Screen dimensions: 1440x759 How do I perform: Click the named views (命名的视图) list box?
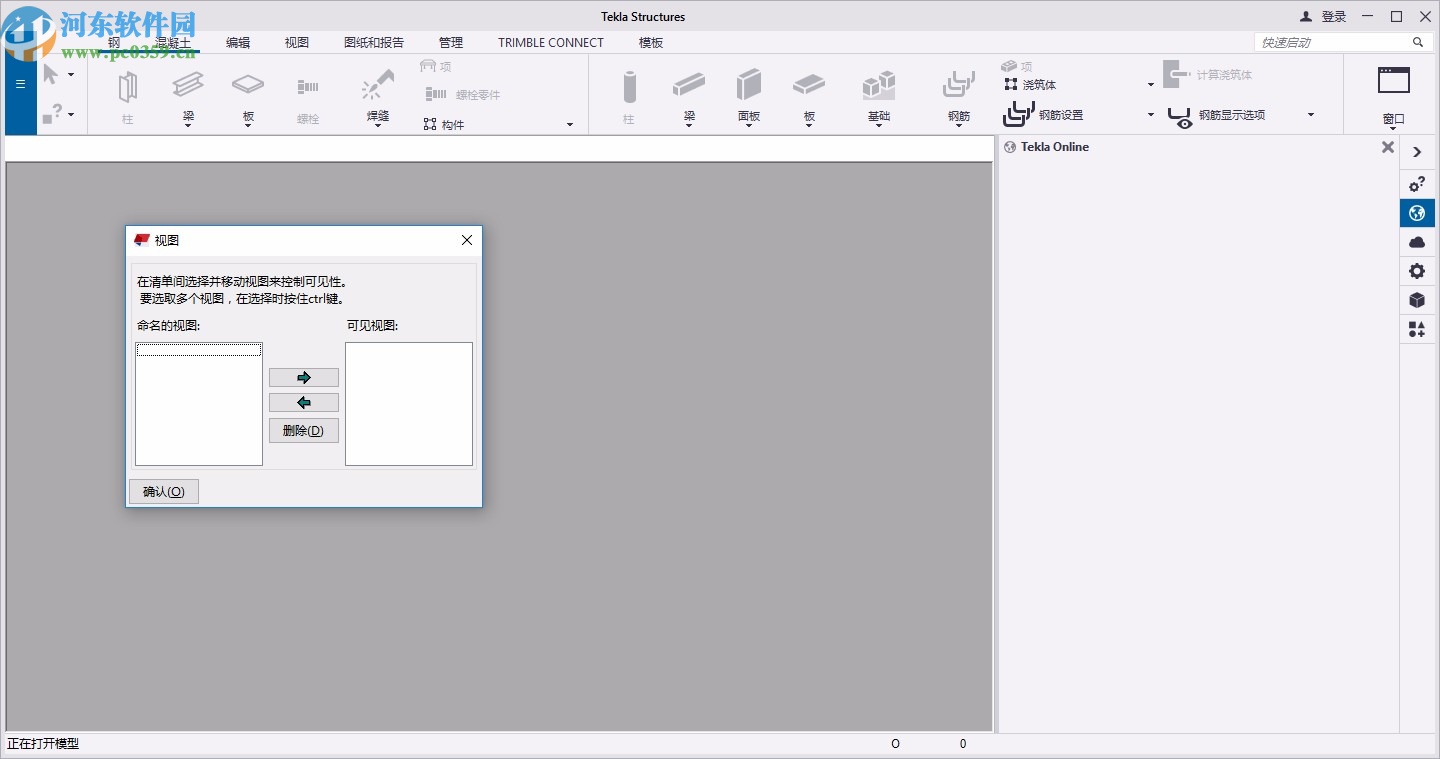coord(199,404)
